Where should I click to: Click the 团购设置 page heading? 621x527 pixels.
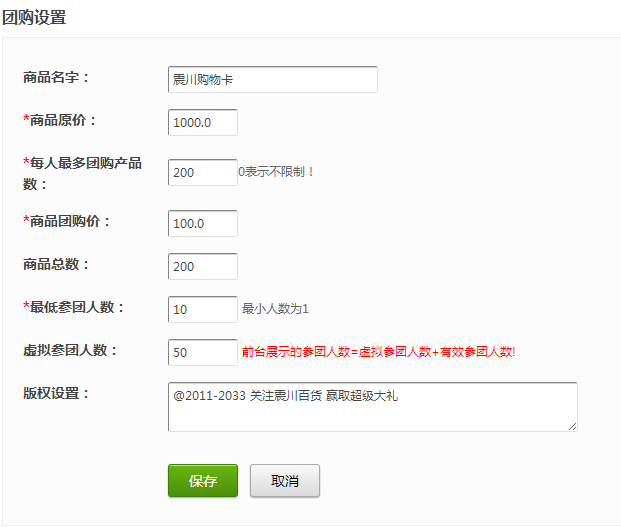pos(36,16)
